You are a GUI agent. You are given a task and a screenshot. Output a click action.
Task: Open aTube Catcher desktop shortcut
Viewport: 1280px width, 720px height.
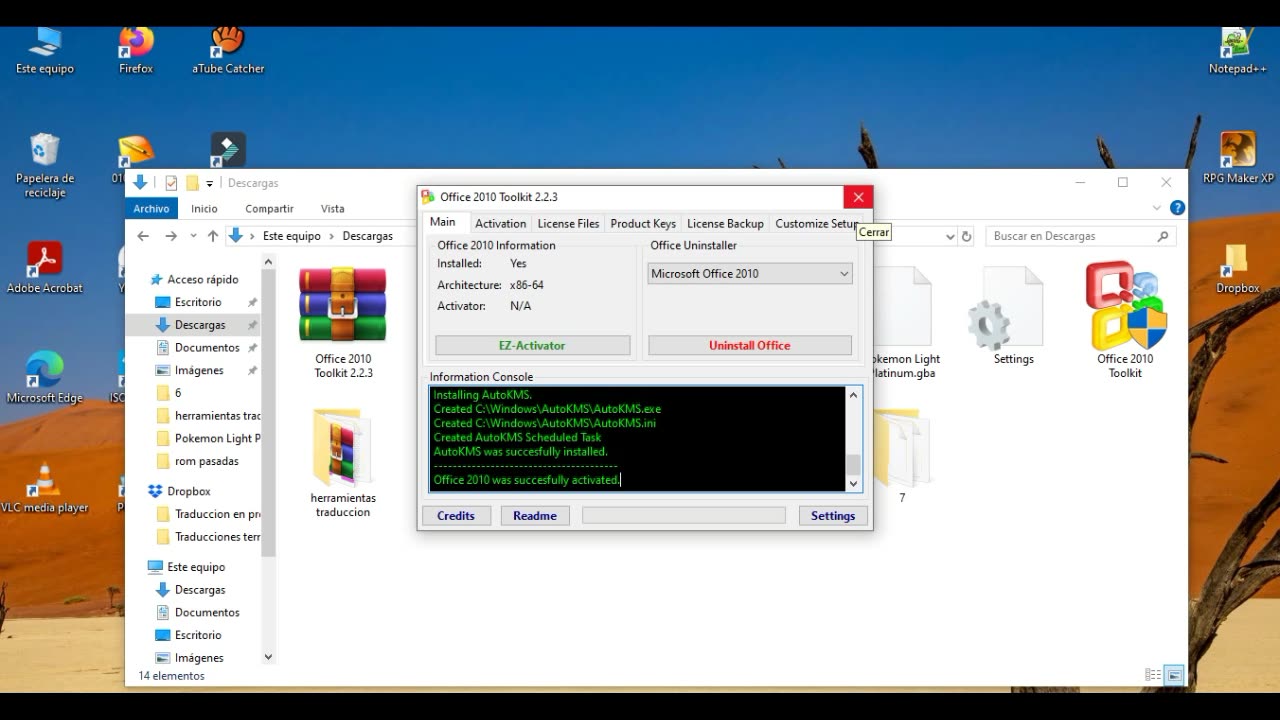click(228, 49)
